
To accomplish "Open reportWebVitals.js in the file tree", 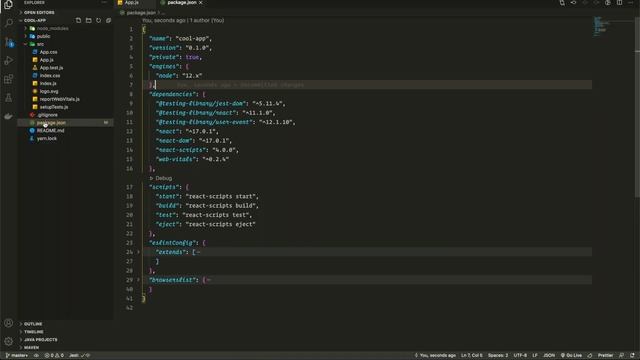I will tap(59, 99).
